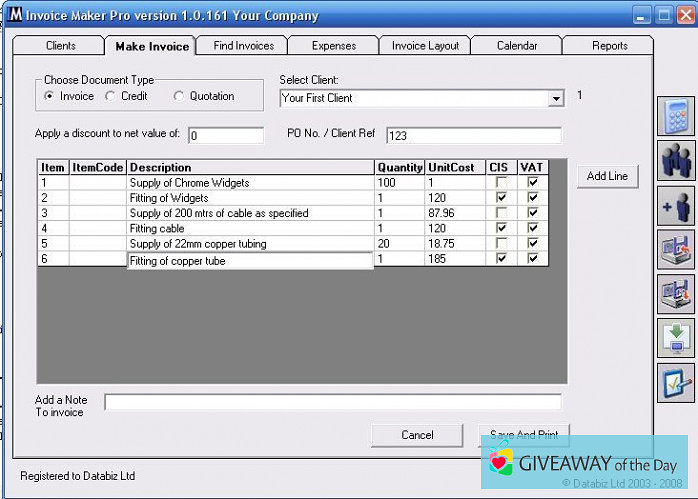This screenshot has height=499, width=698.
Task: Click the Add a Note text field
Action: 332,402
